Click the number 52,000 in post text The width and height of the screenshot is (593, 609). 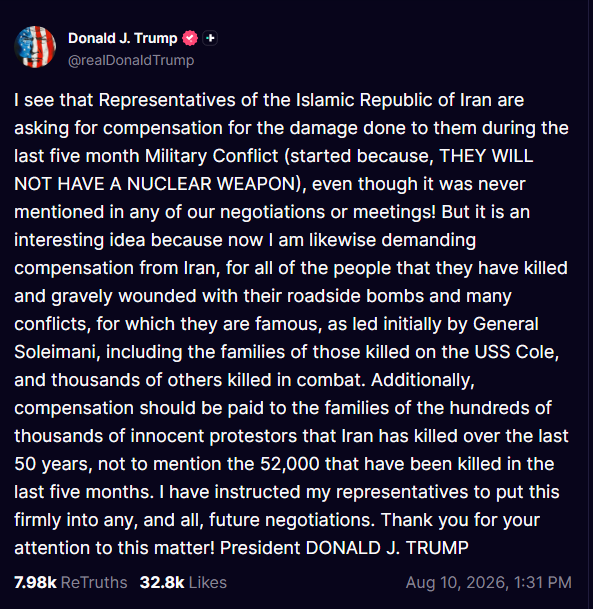pyautogui.click(x=290, y=464)
